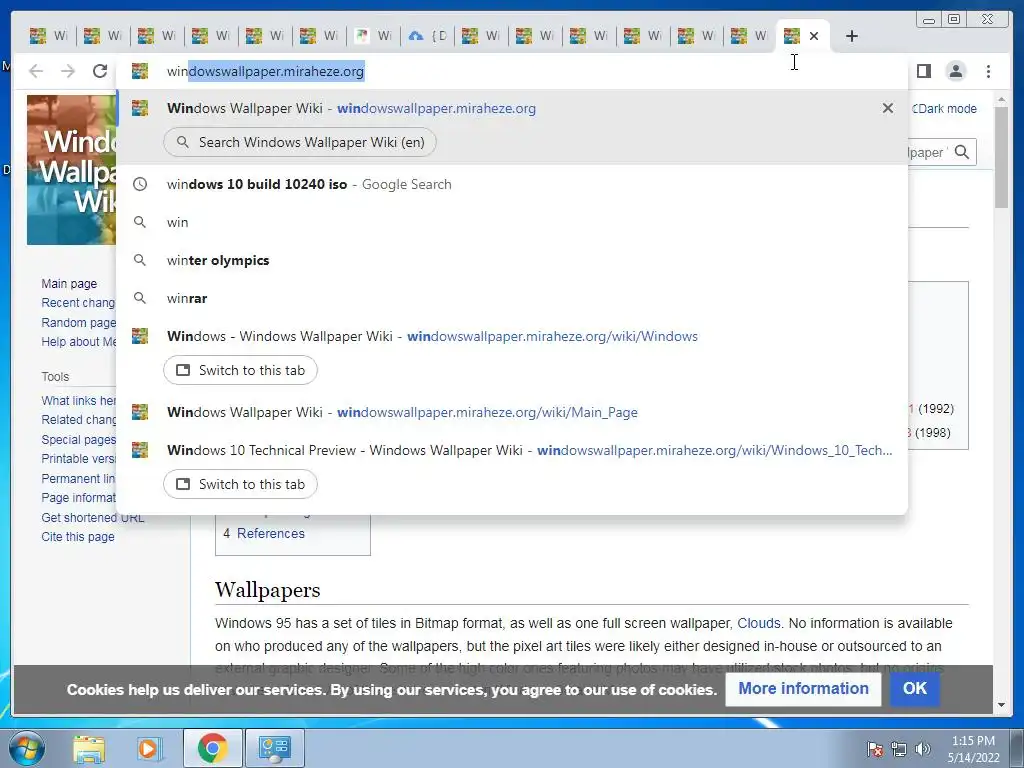Choose the winter olympics suggestion
Screen dimensions: 1024x768
(x=512, y=260)
